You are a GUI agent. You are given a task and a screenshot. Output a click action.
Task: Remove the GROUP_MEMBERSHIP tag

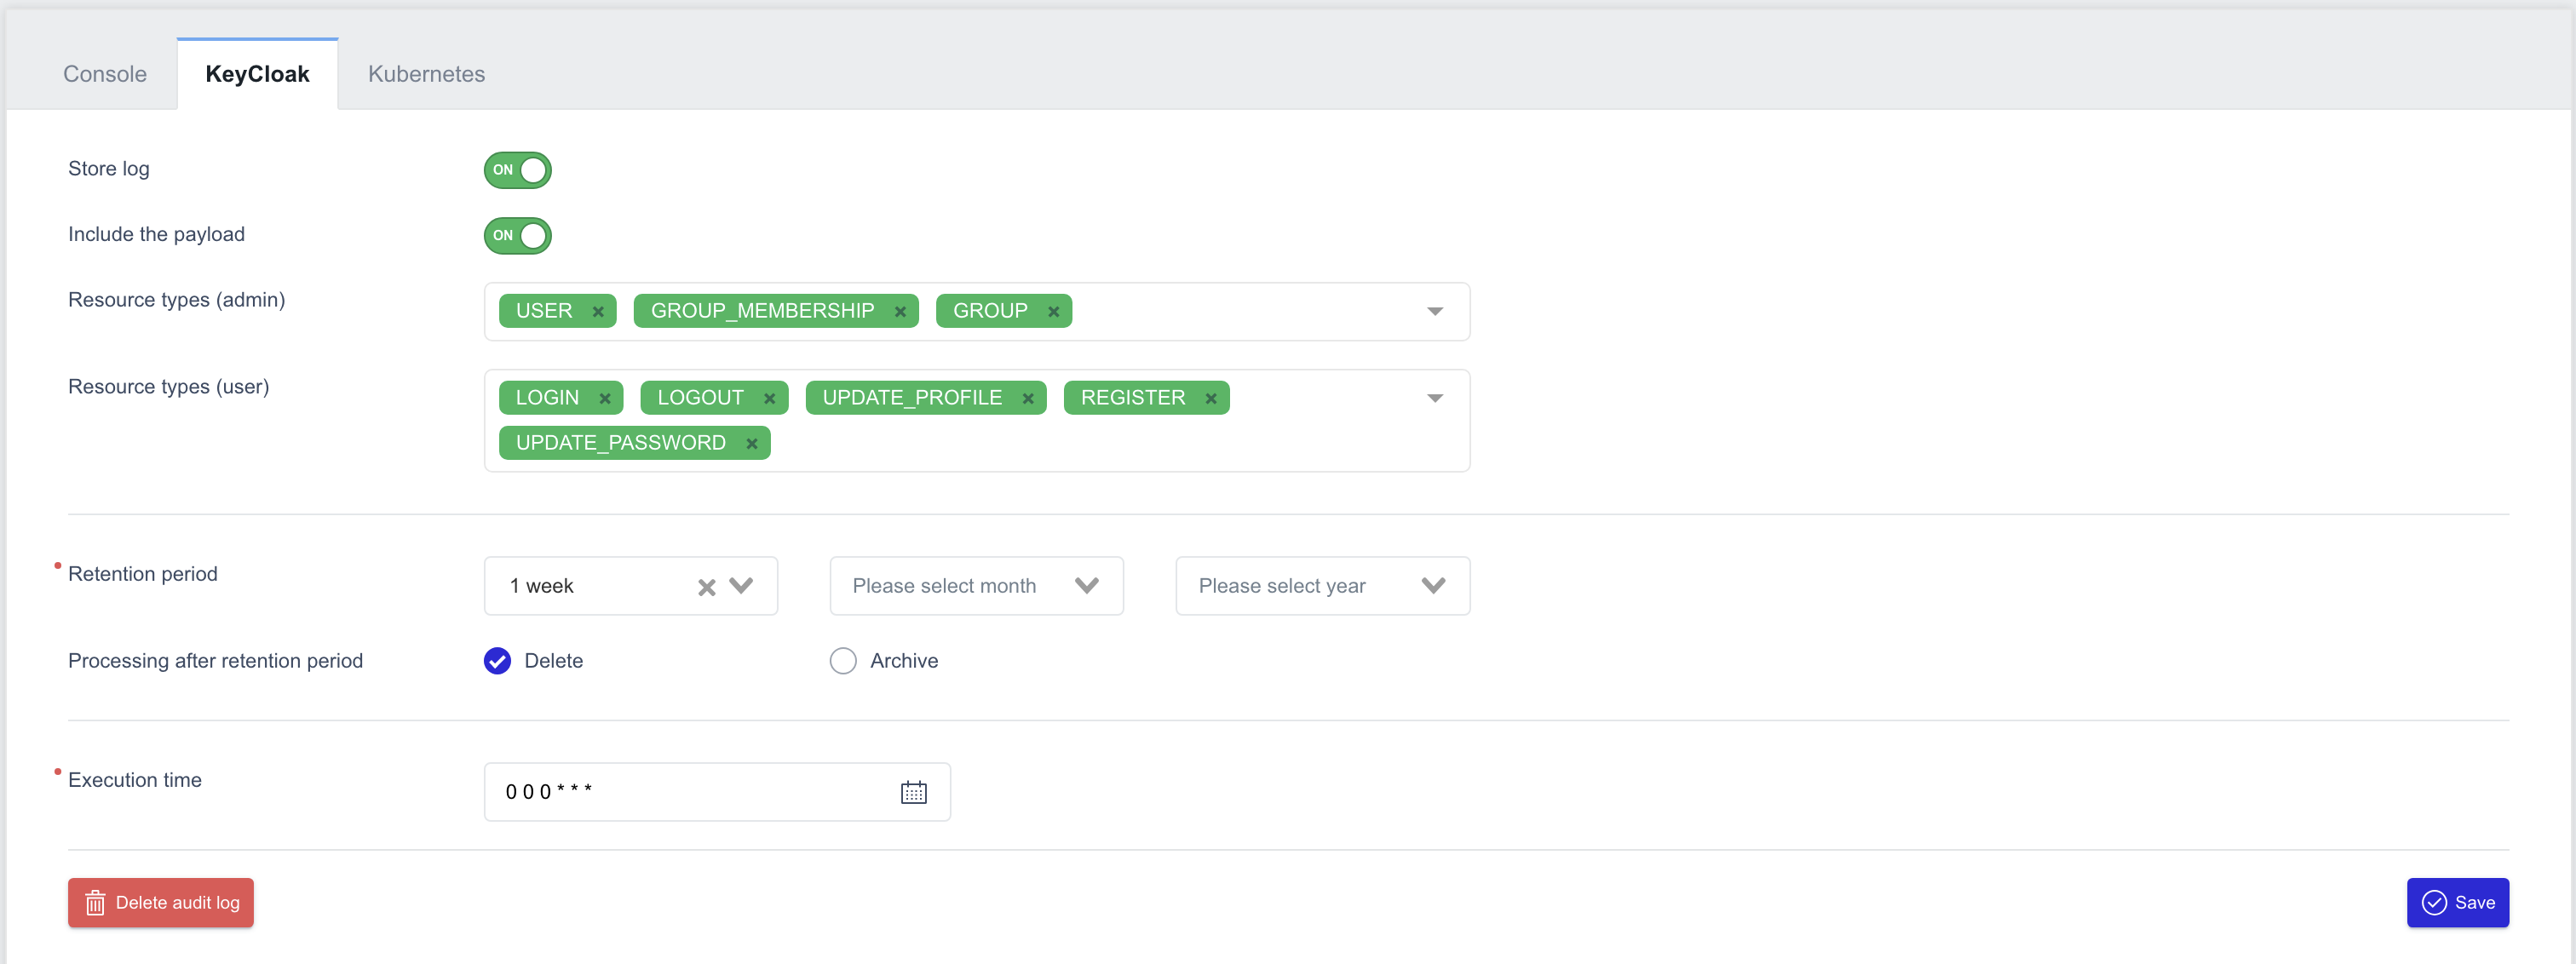click(900, 312)
